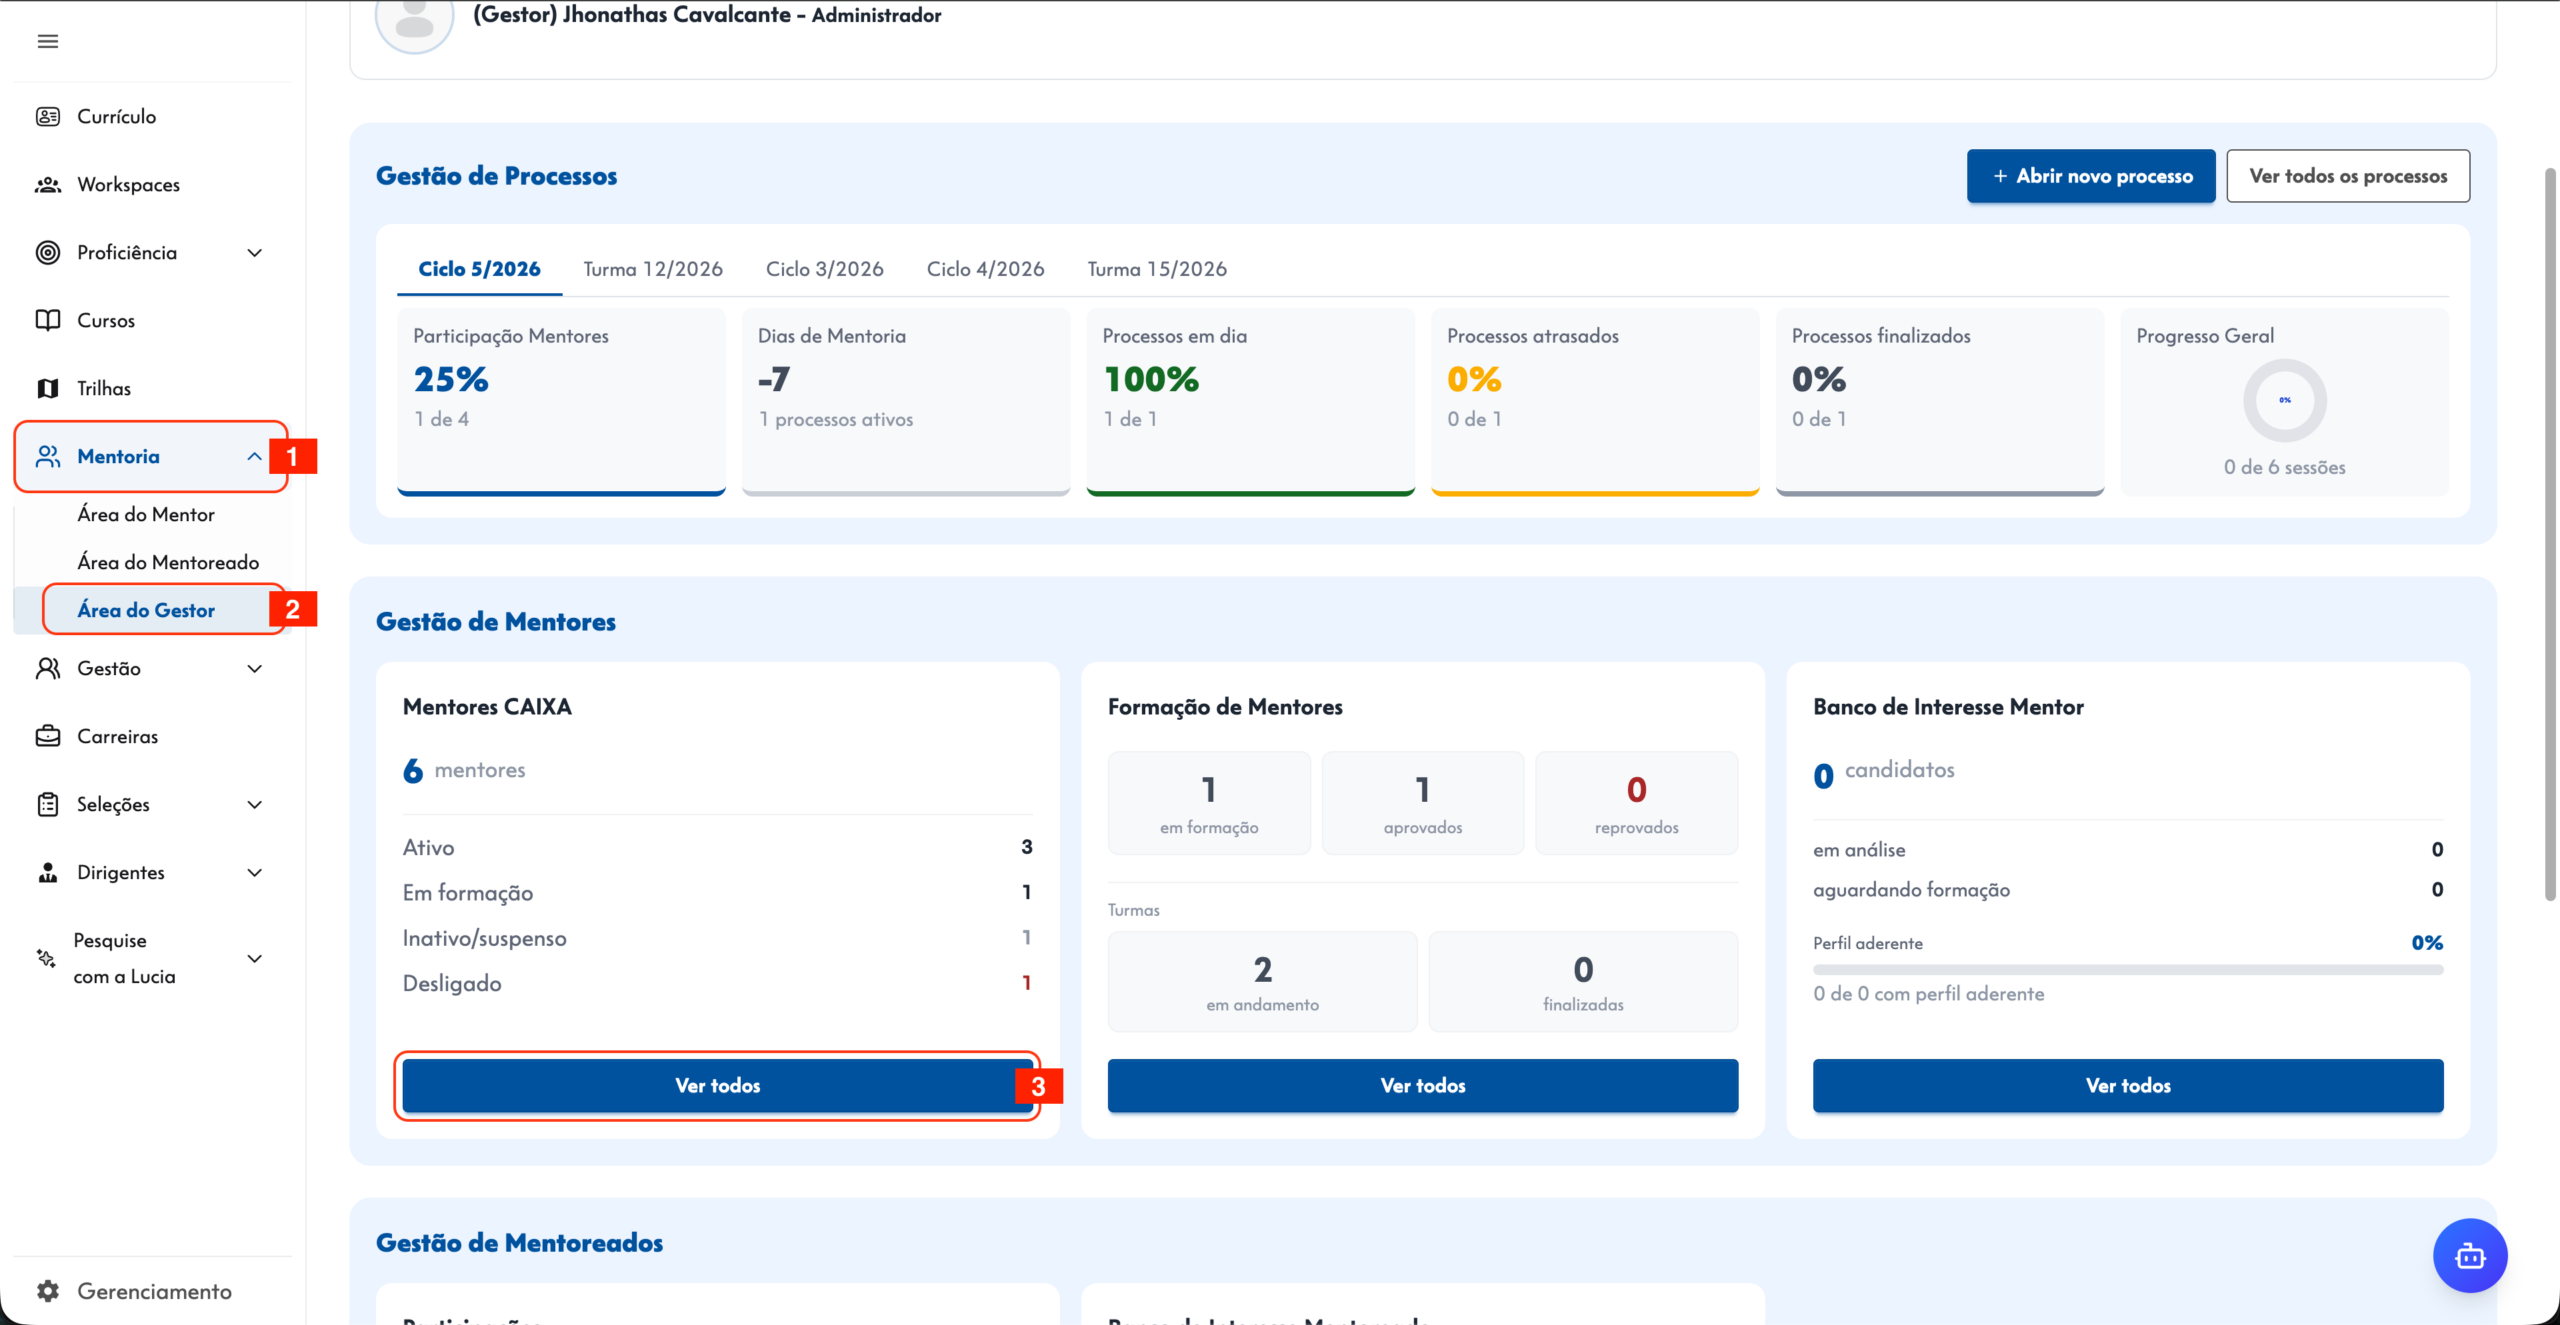Open the Trilhas map icon

(x=48, y=388)
